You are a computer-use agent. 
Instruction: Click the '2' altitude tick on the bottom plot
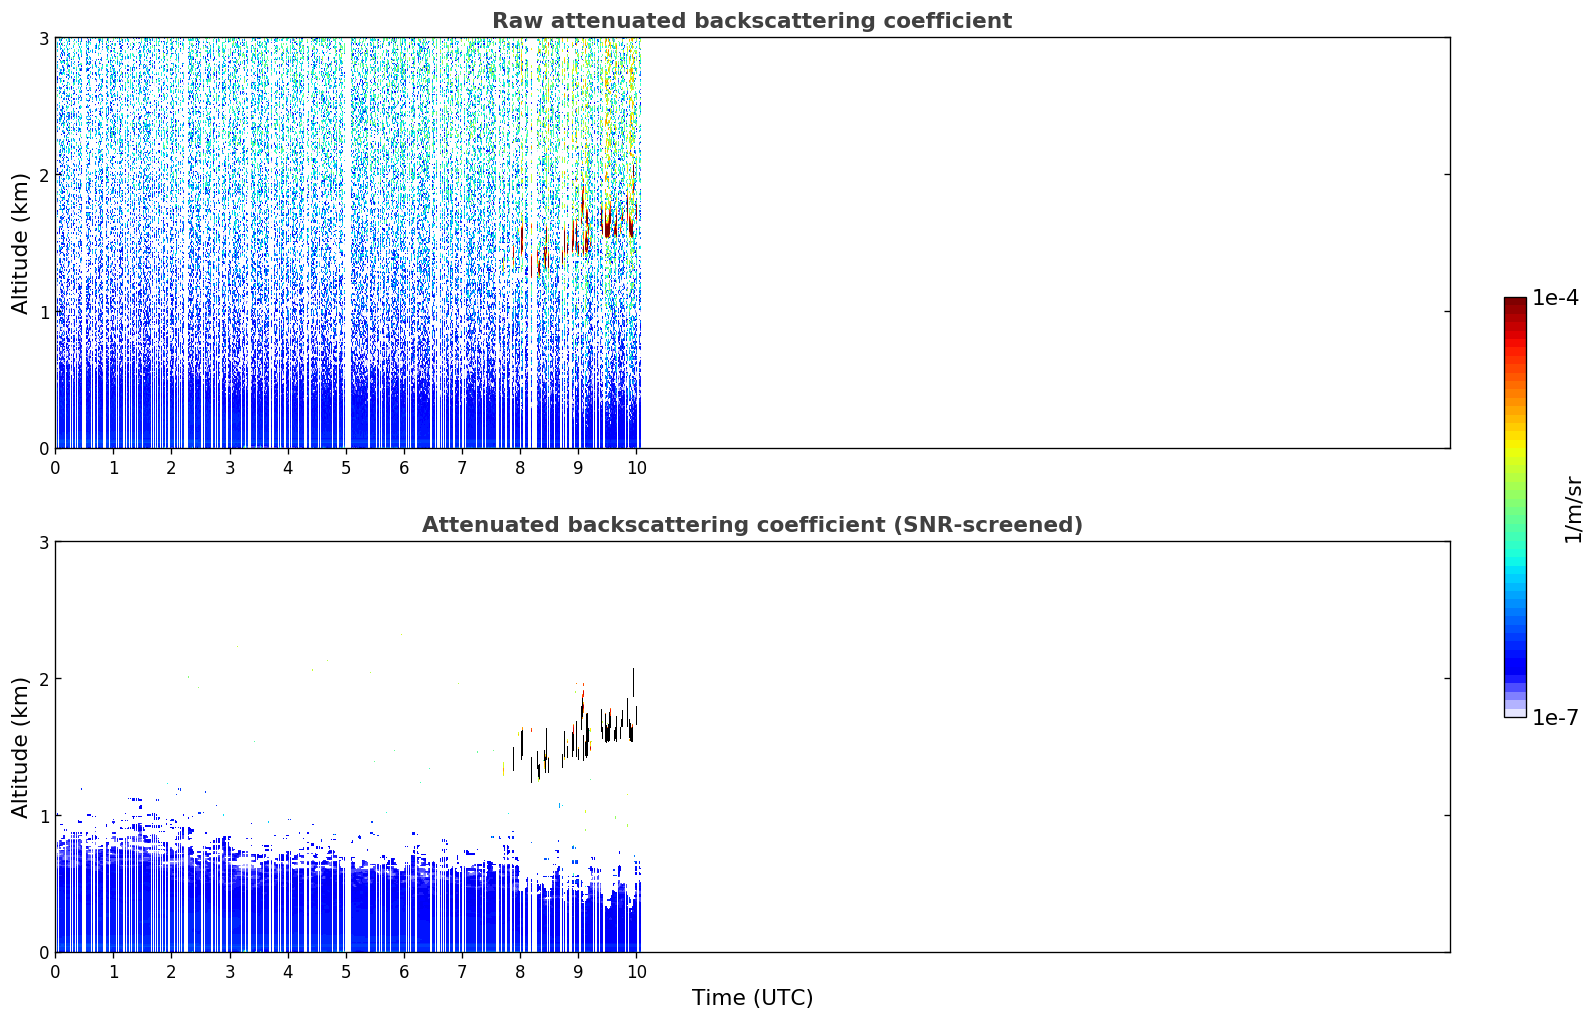tap(43, 679)
